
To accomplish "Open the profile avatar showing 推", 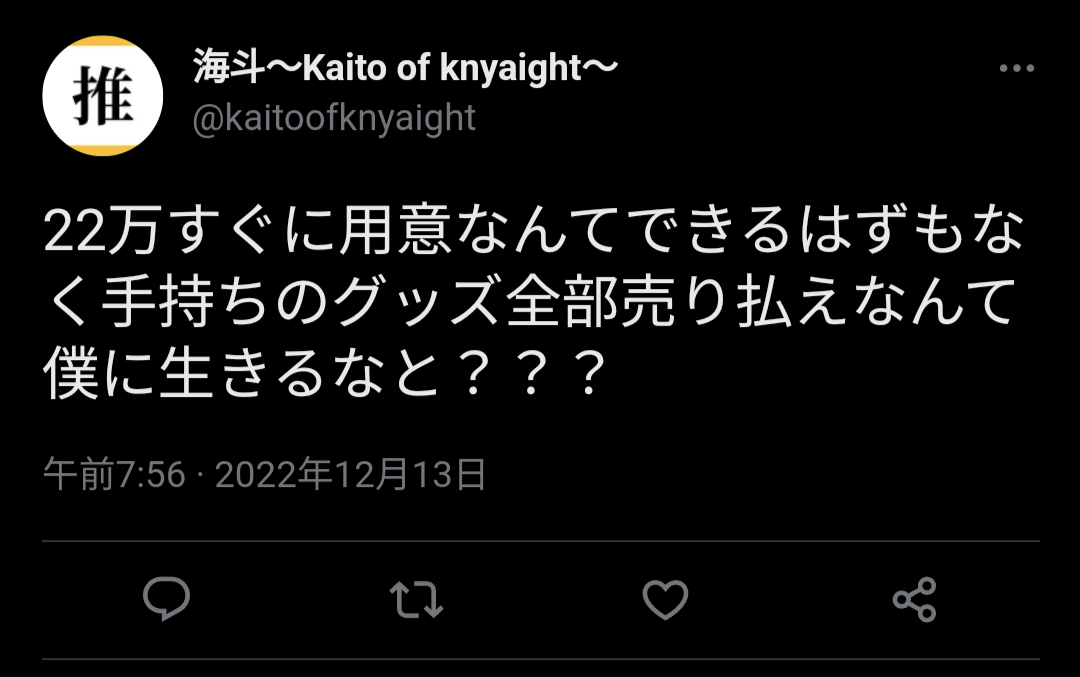I will 103,96.
